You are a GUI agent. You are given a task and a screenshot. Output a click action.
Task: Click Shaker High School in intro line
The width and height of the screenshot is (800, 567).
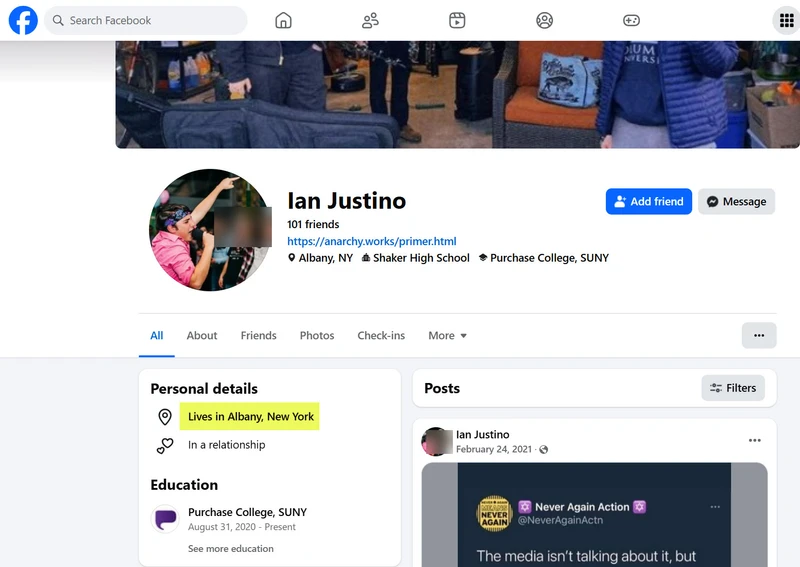421,258
